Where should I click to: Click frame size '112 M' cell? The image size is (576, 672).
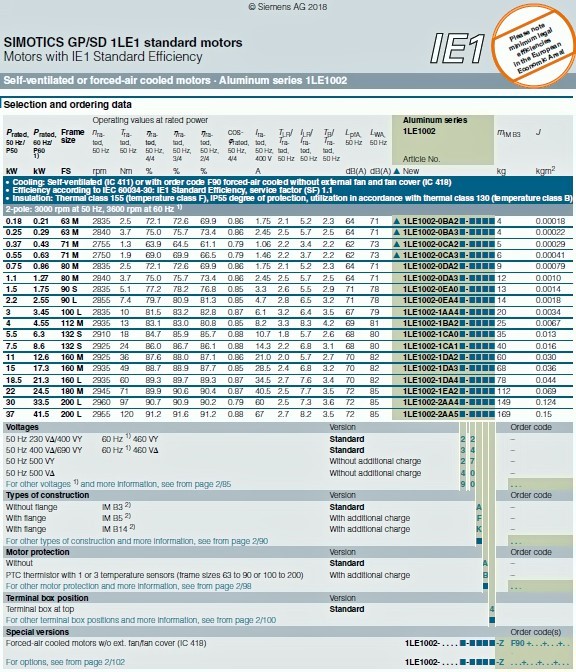(72, 323)
